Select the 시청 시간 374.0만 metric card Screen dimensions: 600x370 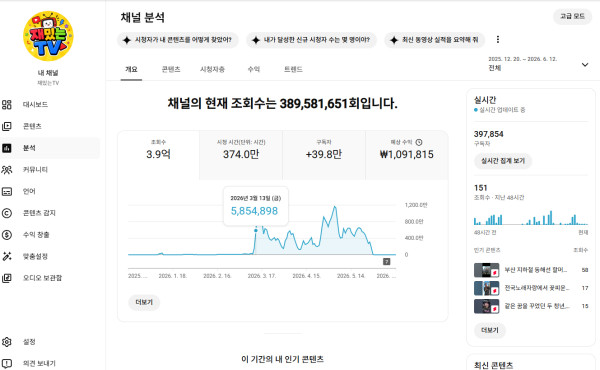(241, 155)
